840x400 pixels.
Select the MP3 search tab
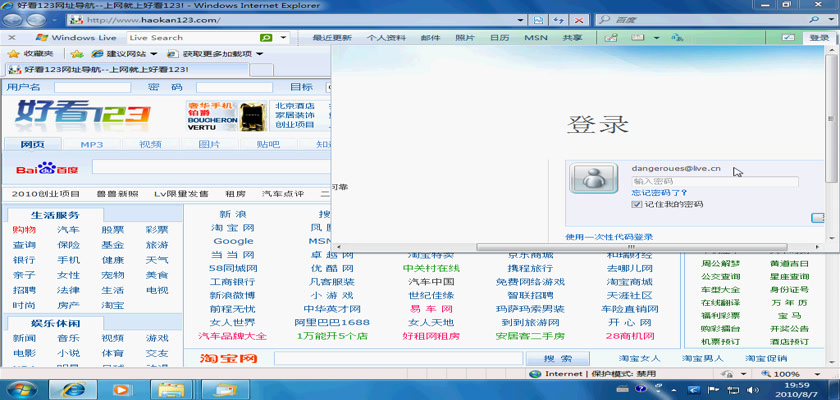tap(92, 144)
